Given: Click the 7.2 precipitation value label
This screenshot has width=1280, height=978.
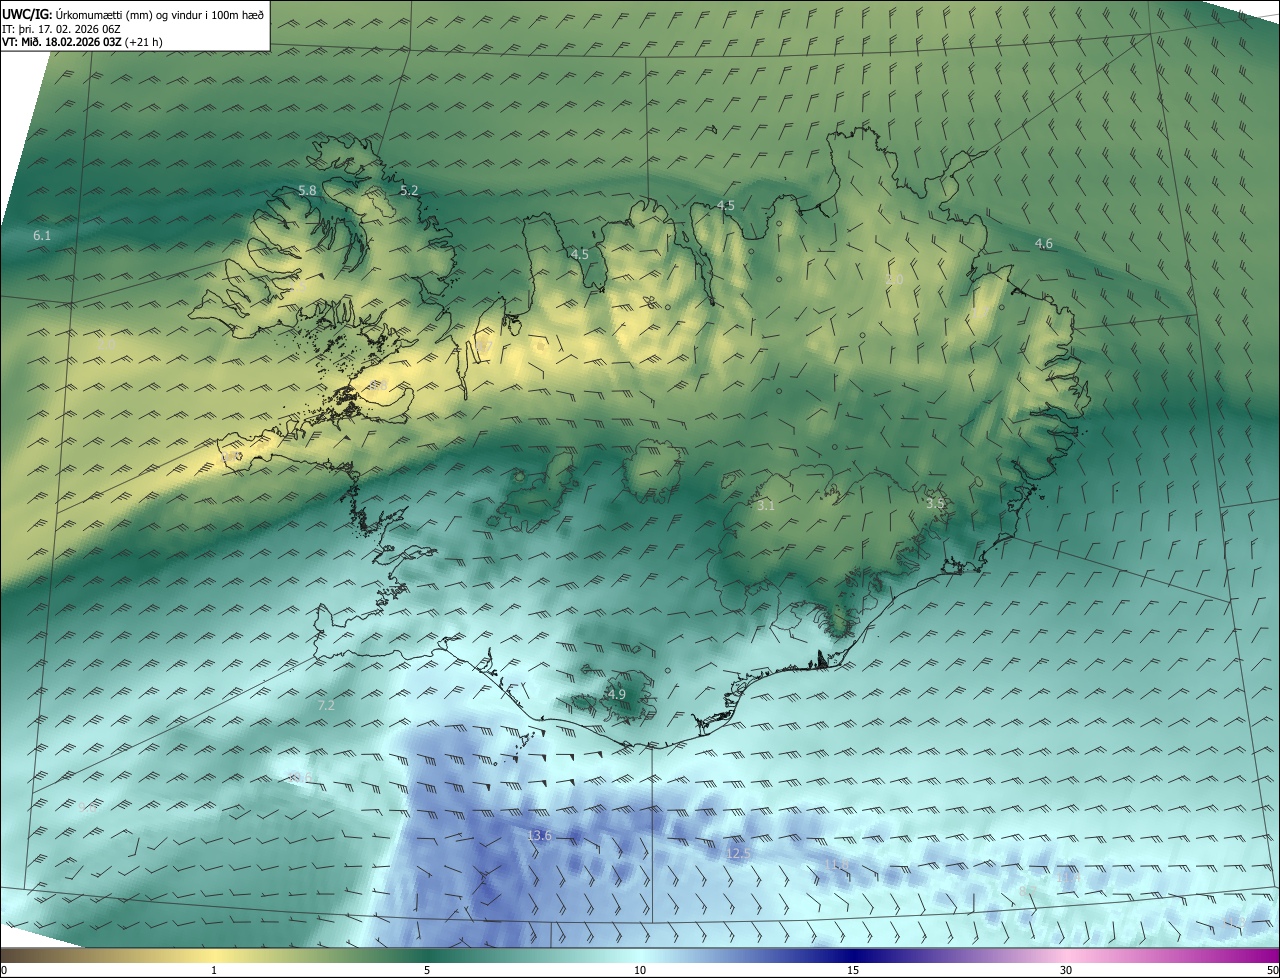Looking at the screenshot, I should click(x=326, y=705).
